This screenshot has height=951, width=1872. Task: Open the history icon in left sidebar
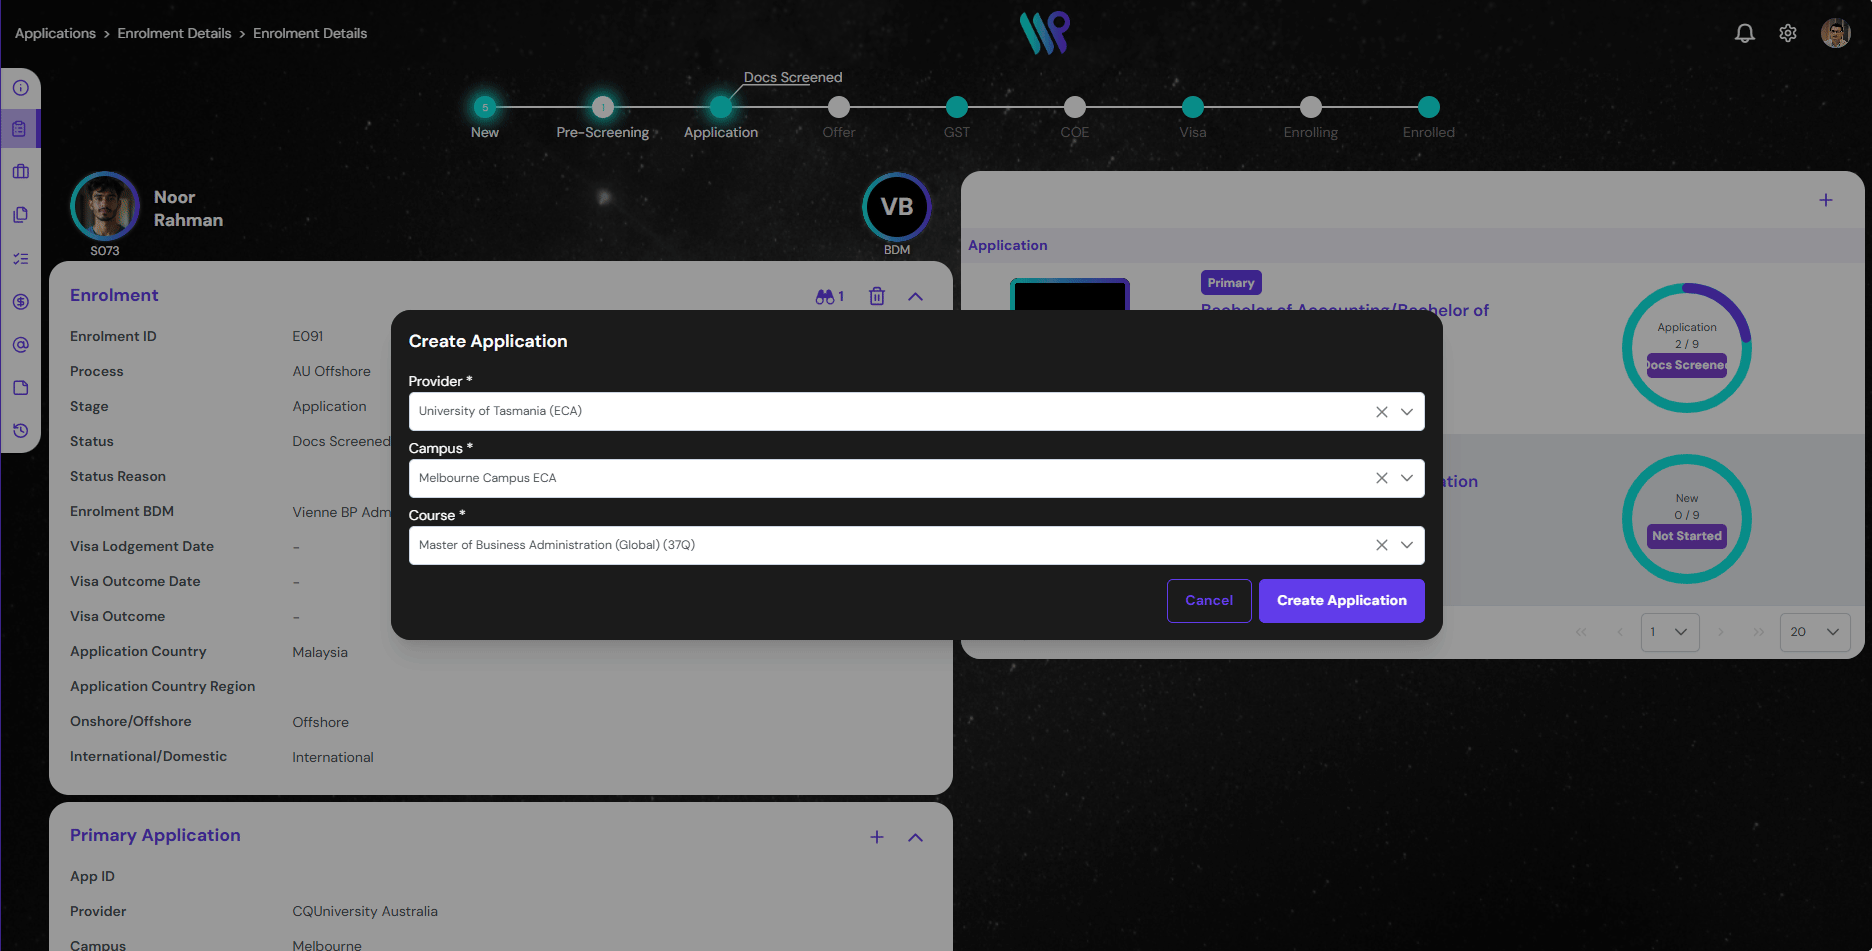tap(20, 431)
